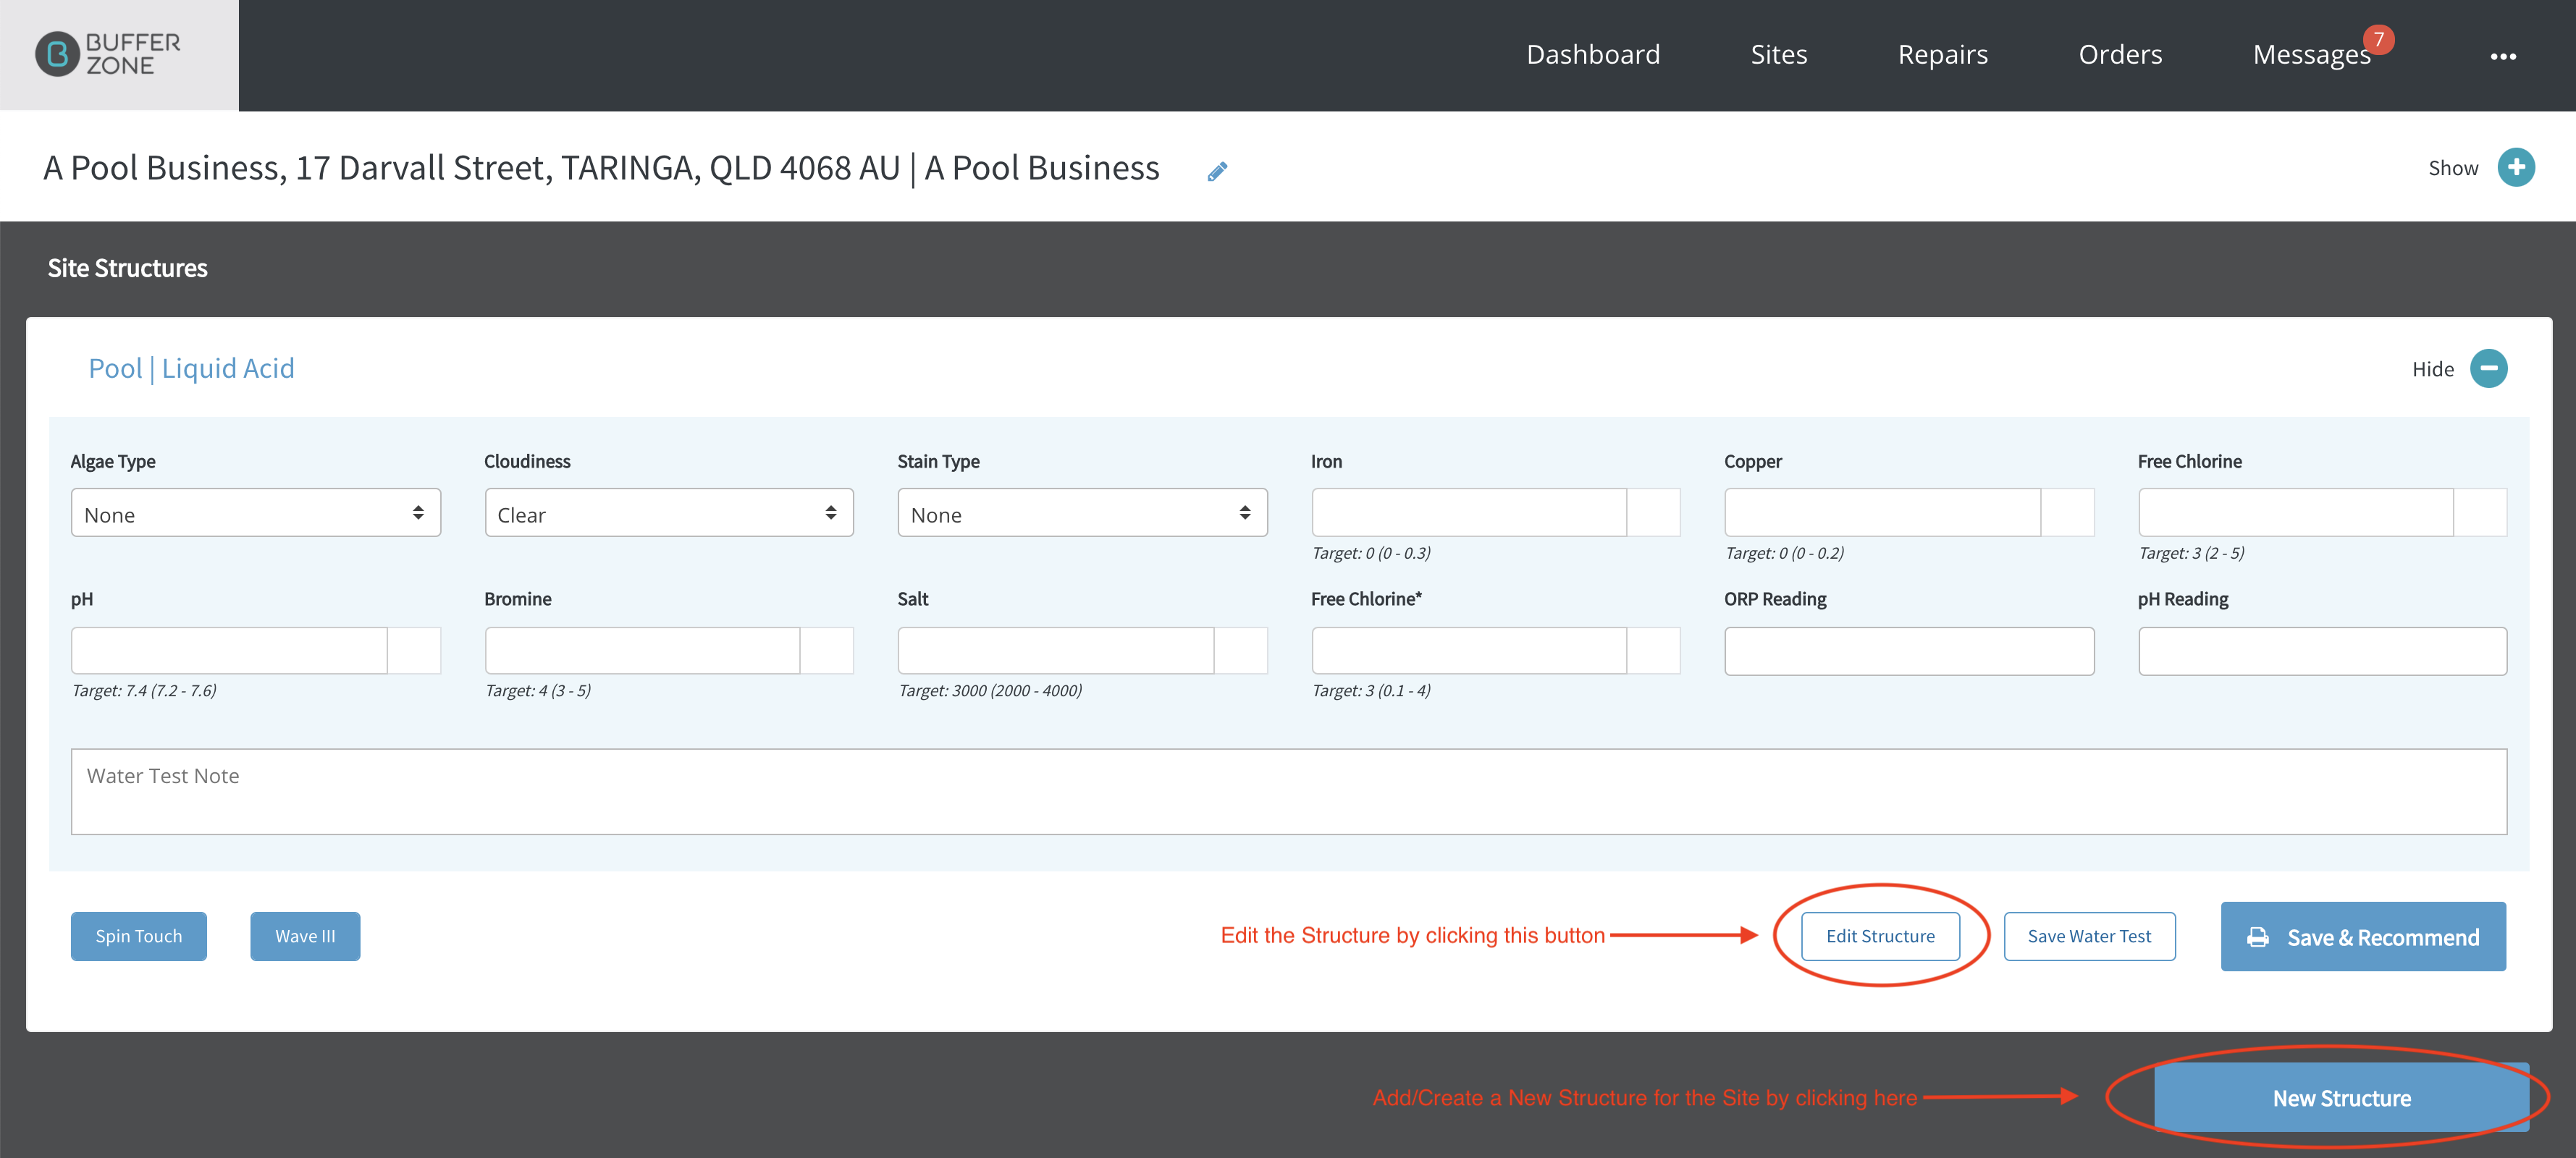This screenshot has width=2576, height=1158.
Task: Open the Dashboard page
Action: coord(1592,54)
